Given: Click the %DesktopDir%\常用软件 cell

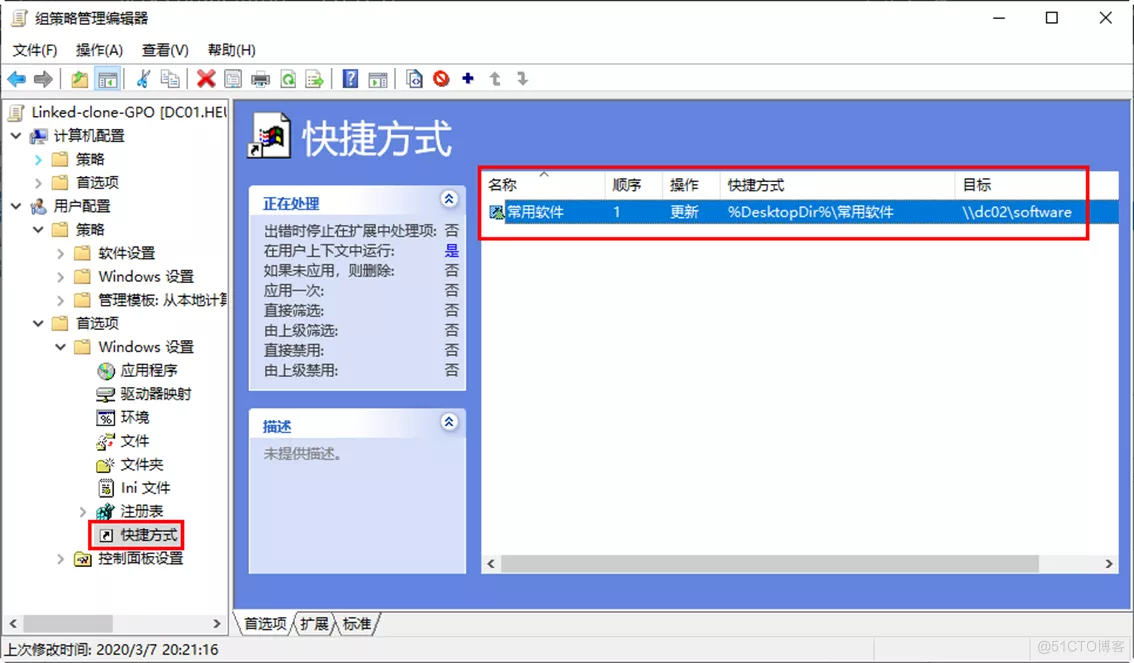Looking at the screenshot, I should [811, 212].
